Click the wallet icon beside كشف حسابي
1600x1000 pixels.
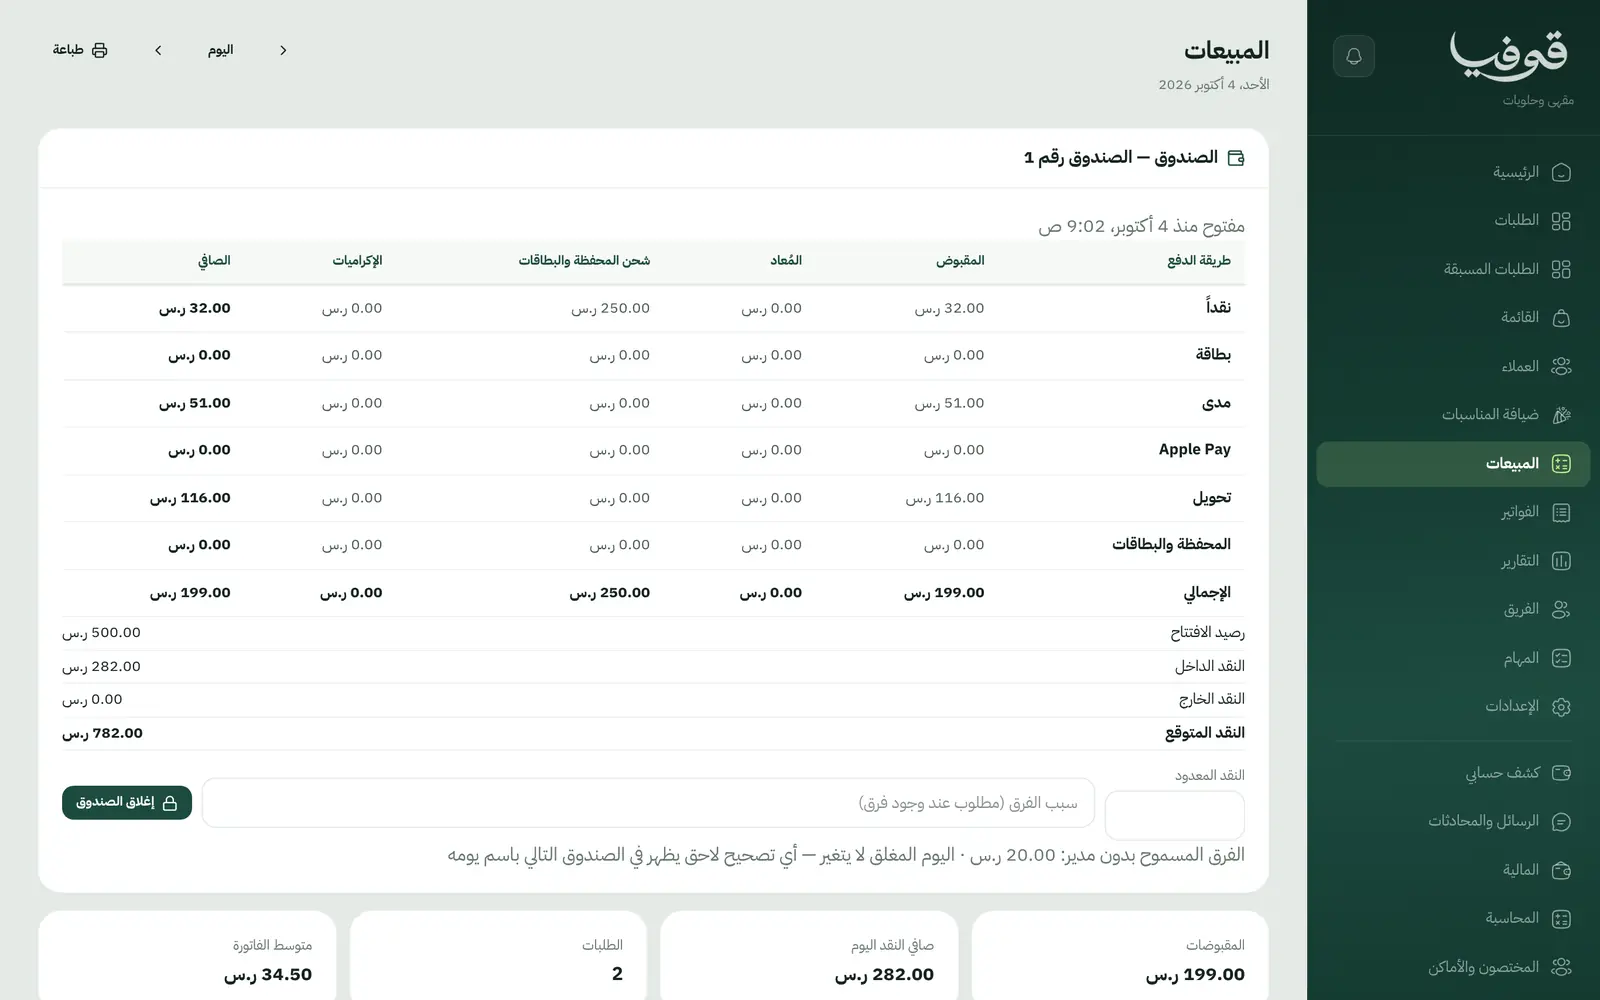click(1561, 773)
